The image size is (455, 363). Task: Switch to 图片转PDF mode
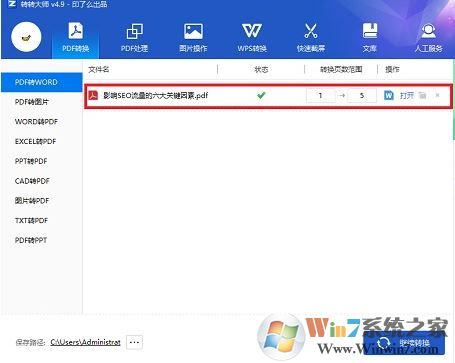(32, 201)
